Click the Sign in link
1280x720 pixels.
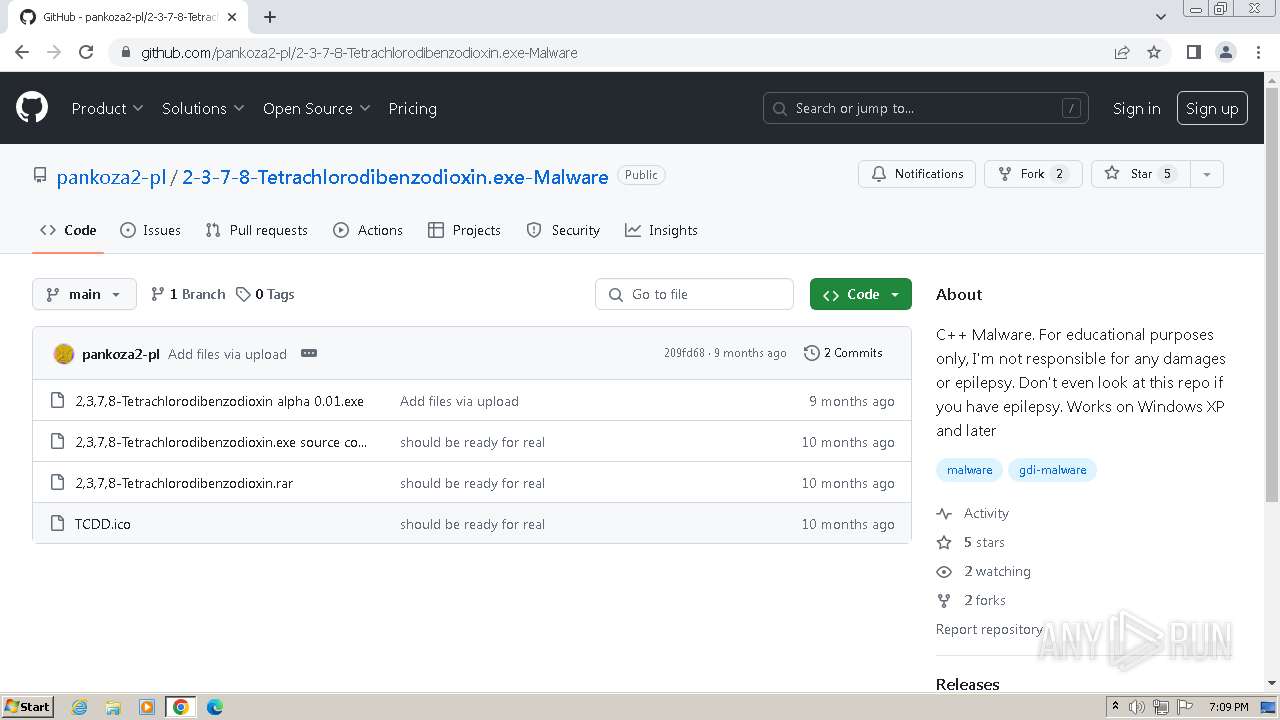(1137, 108)
